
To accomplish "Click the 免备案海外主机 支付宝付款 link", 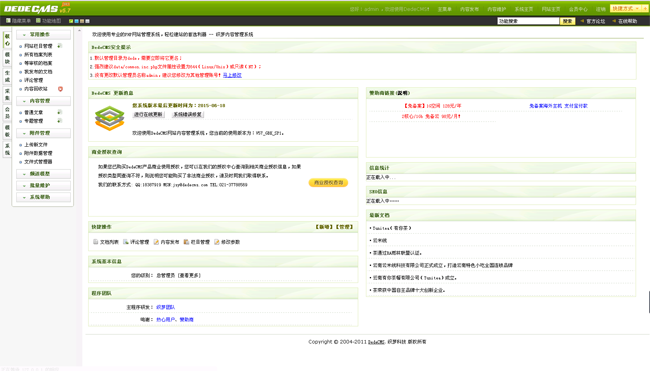I will (558, 106).
